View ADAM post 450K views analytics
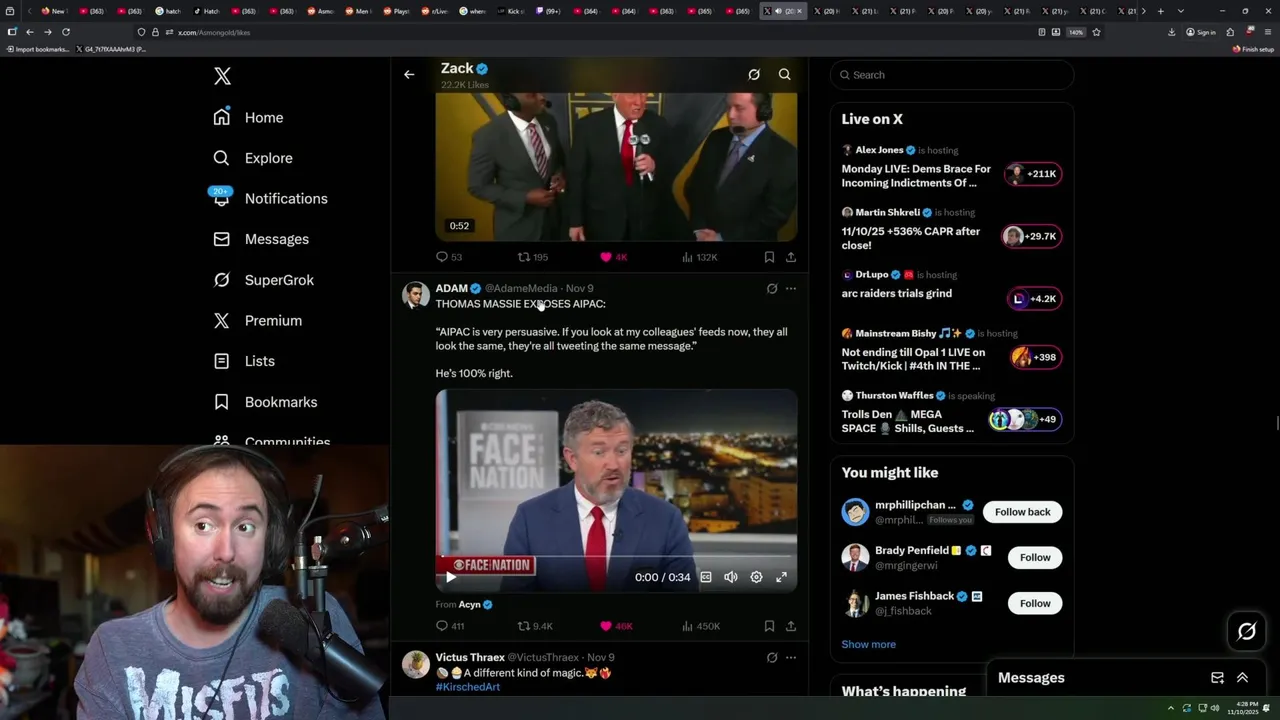Image resolution: width=1280 pixels, height=720 pixels. tap(700, 626)
